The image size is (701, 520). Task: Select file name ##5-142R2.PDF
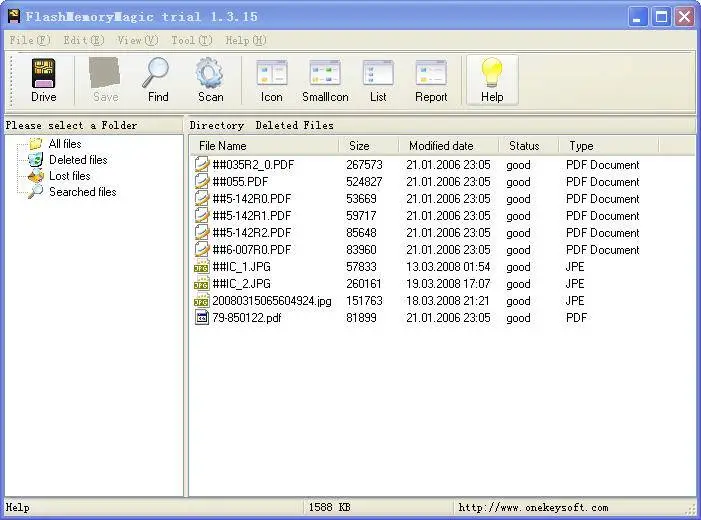pyautogui.click(x=252, y=233)
